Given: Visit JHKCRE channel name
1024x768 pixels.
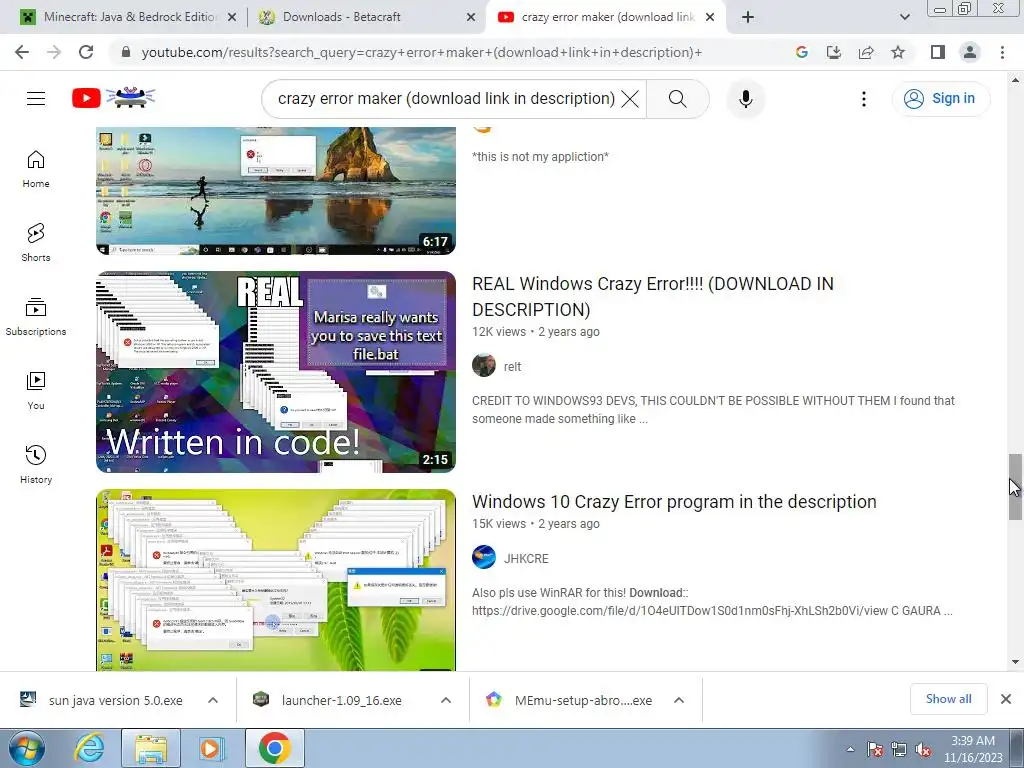Looking at the screenshot, I should 526,558.
